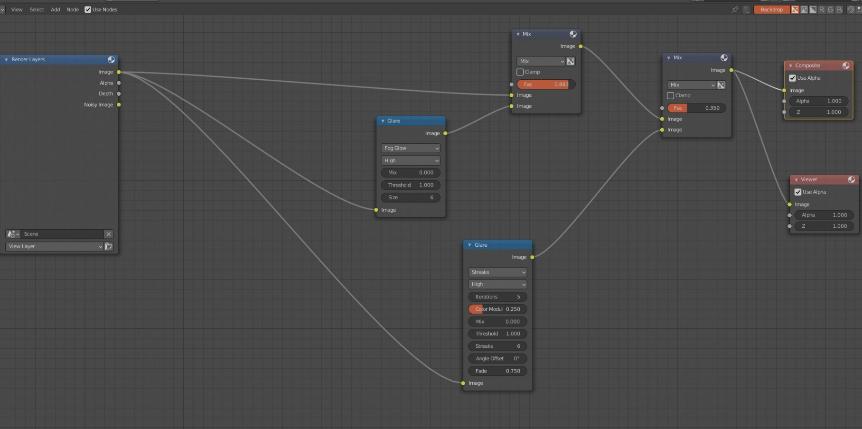Open the Node menu in the header
The width and height of the screenshot is (862, 429).
tap(73, 9)
